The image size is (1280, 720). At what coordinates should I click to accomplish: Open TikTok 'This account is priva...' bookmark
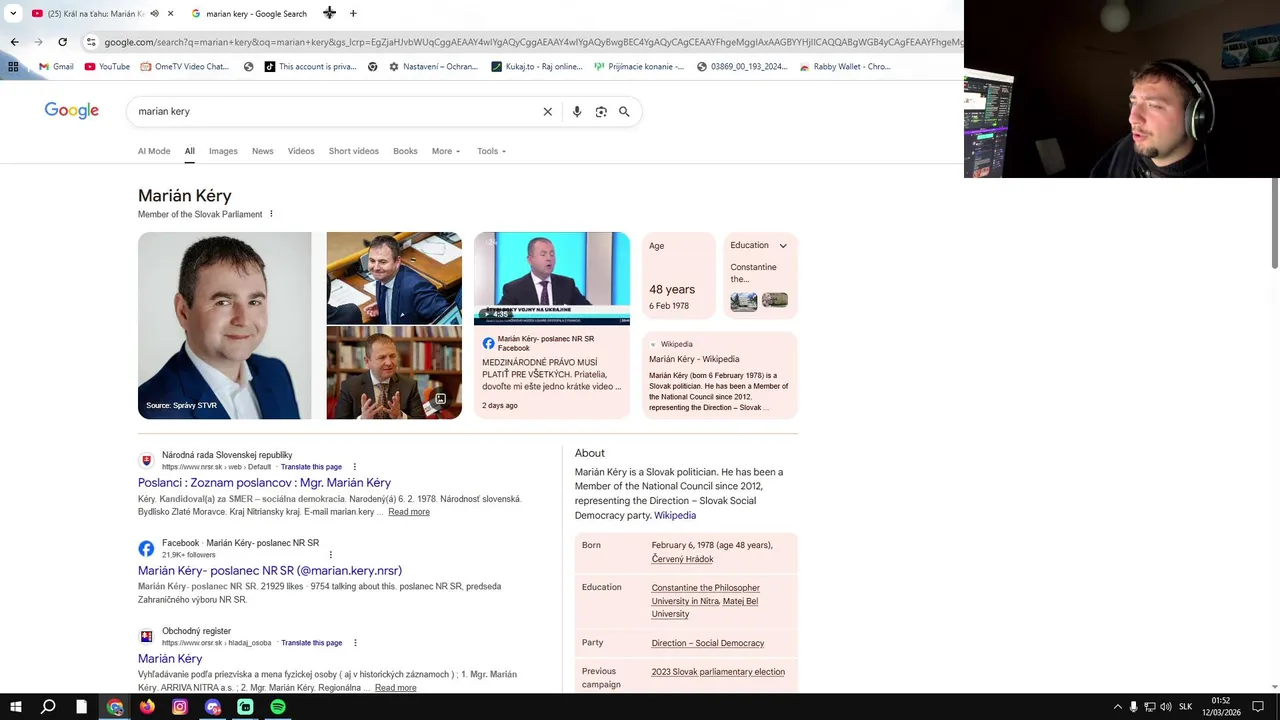(310, 67)
